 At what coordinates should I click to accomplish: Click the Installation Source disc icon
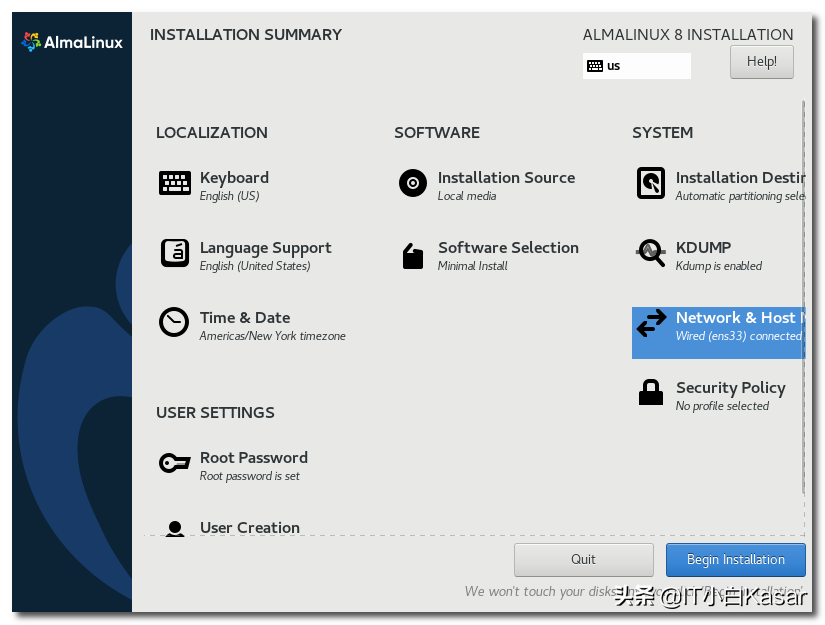(x=413, y=183)
